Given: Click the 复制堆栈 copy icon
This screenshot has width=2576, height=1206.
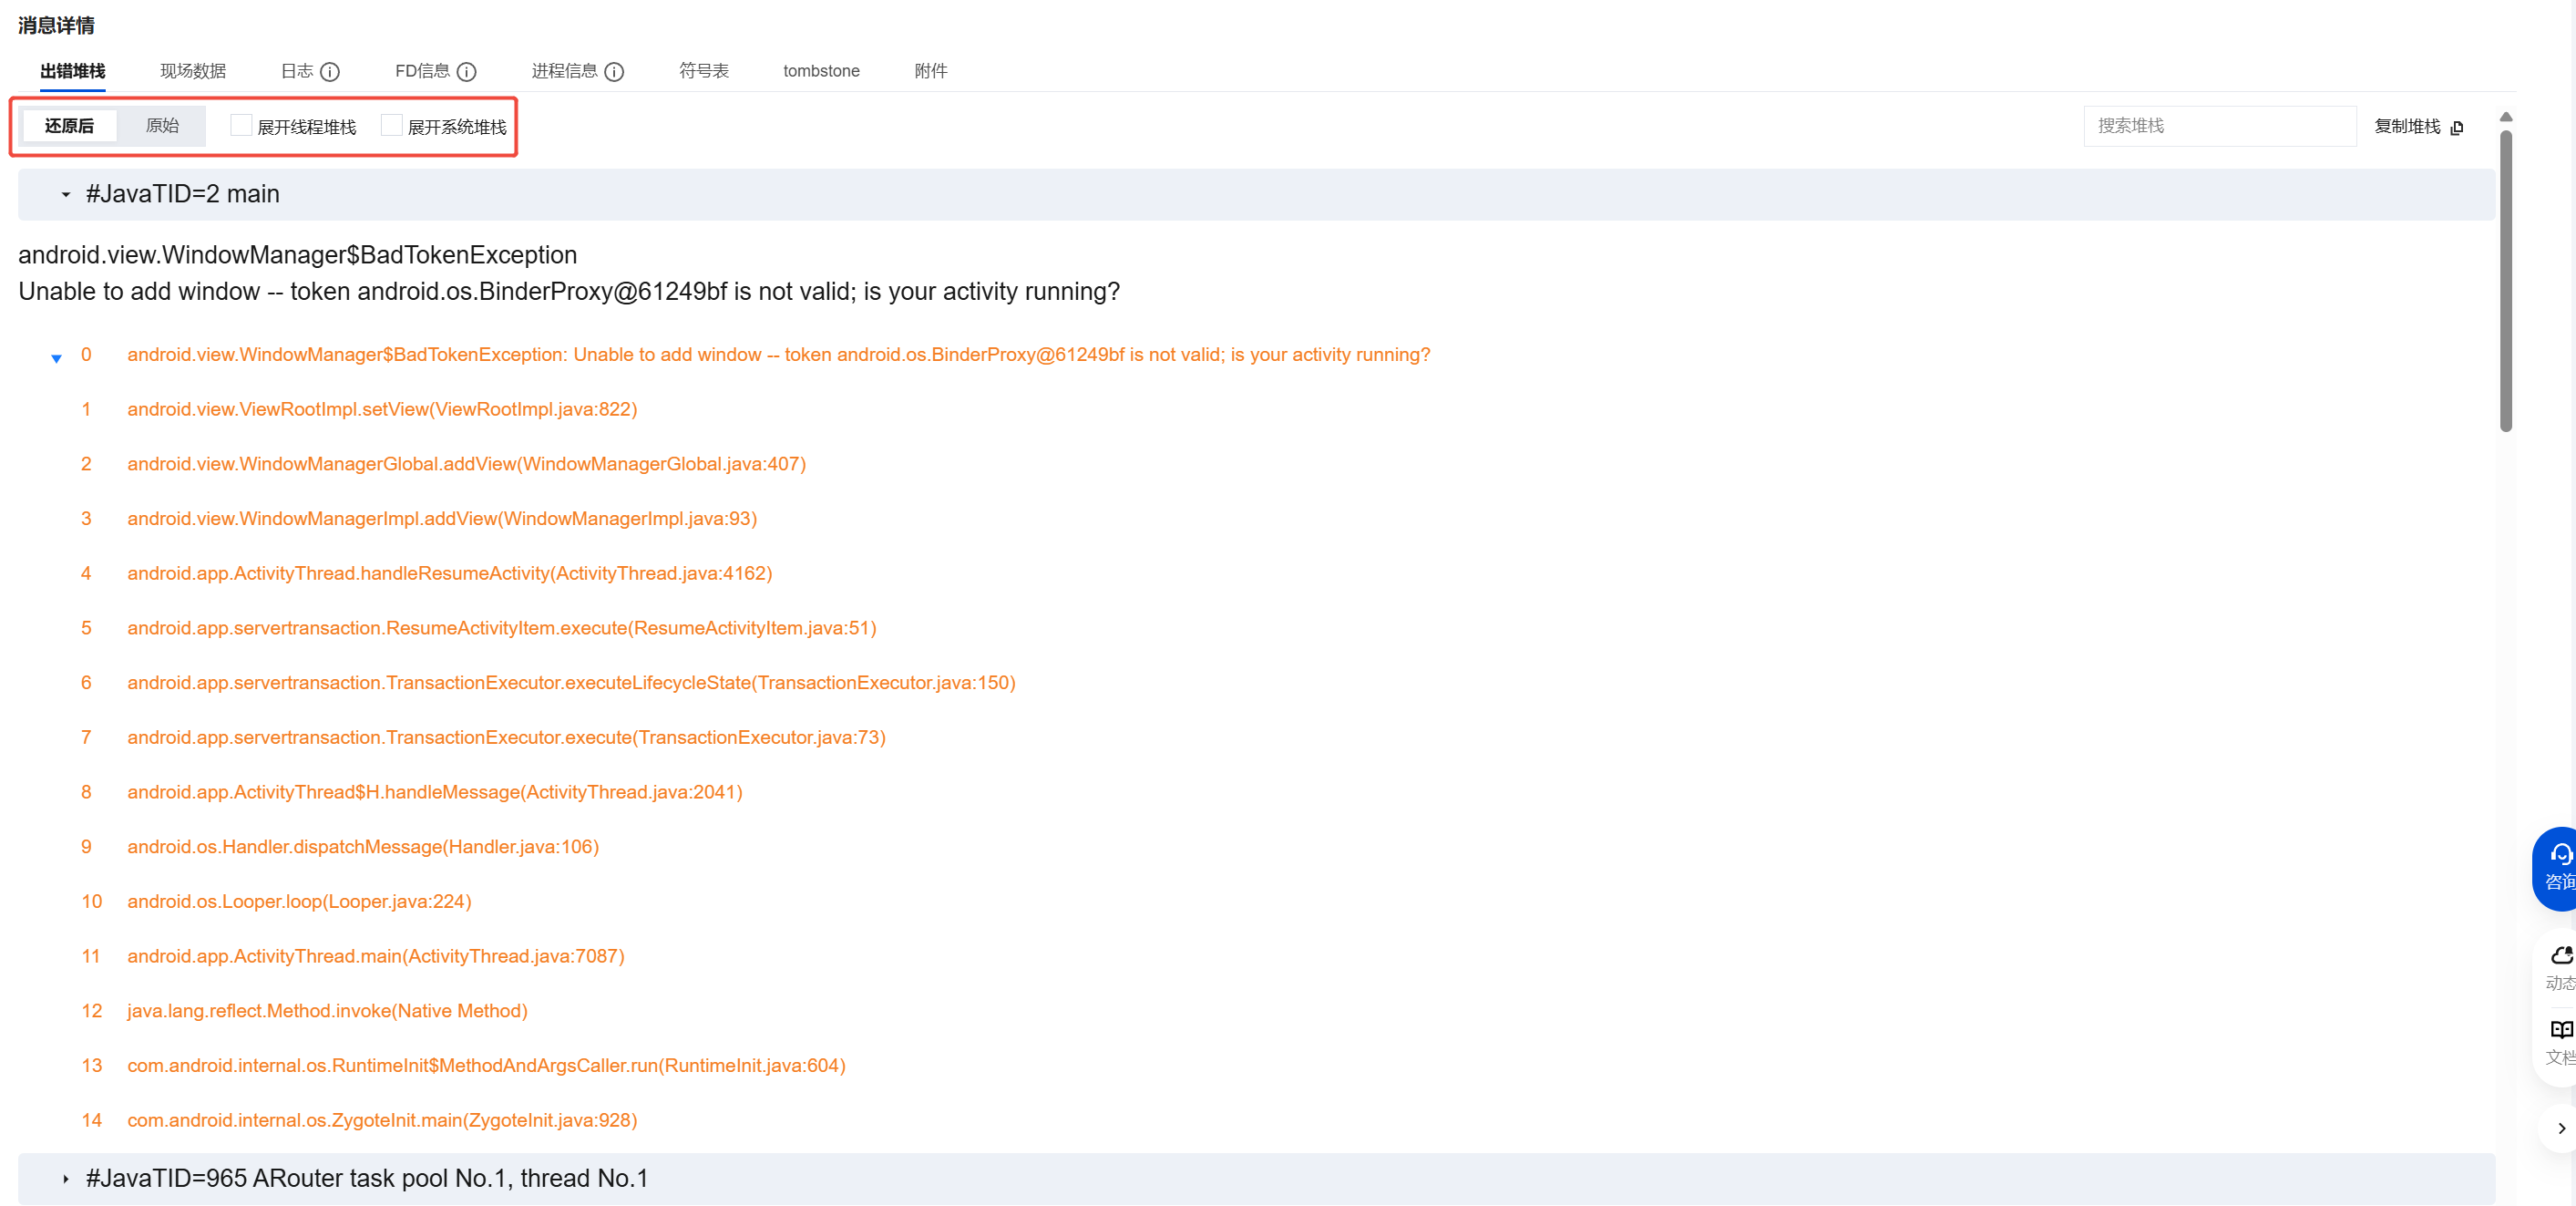Looking at the screenshot, I should [2456, 127].
